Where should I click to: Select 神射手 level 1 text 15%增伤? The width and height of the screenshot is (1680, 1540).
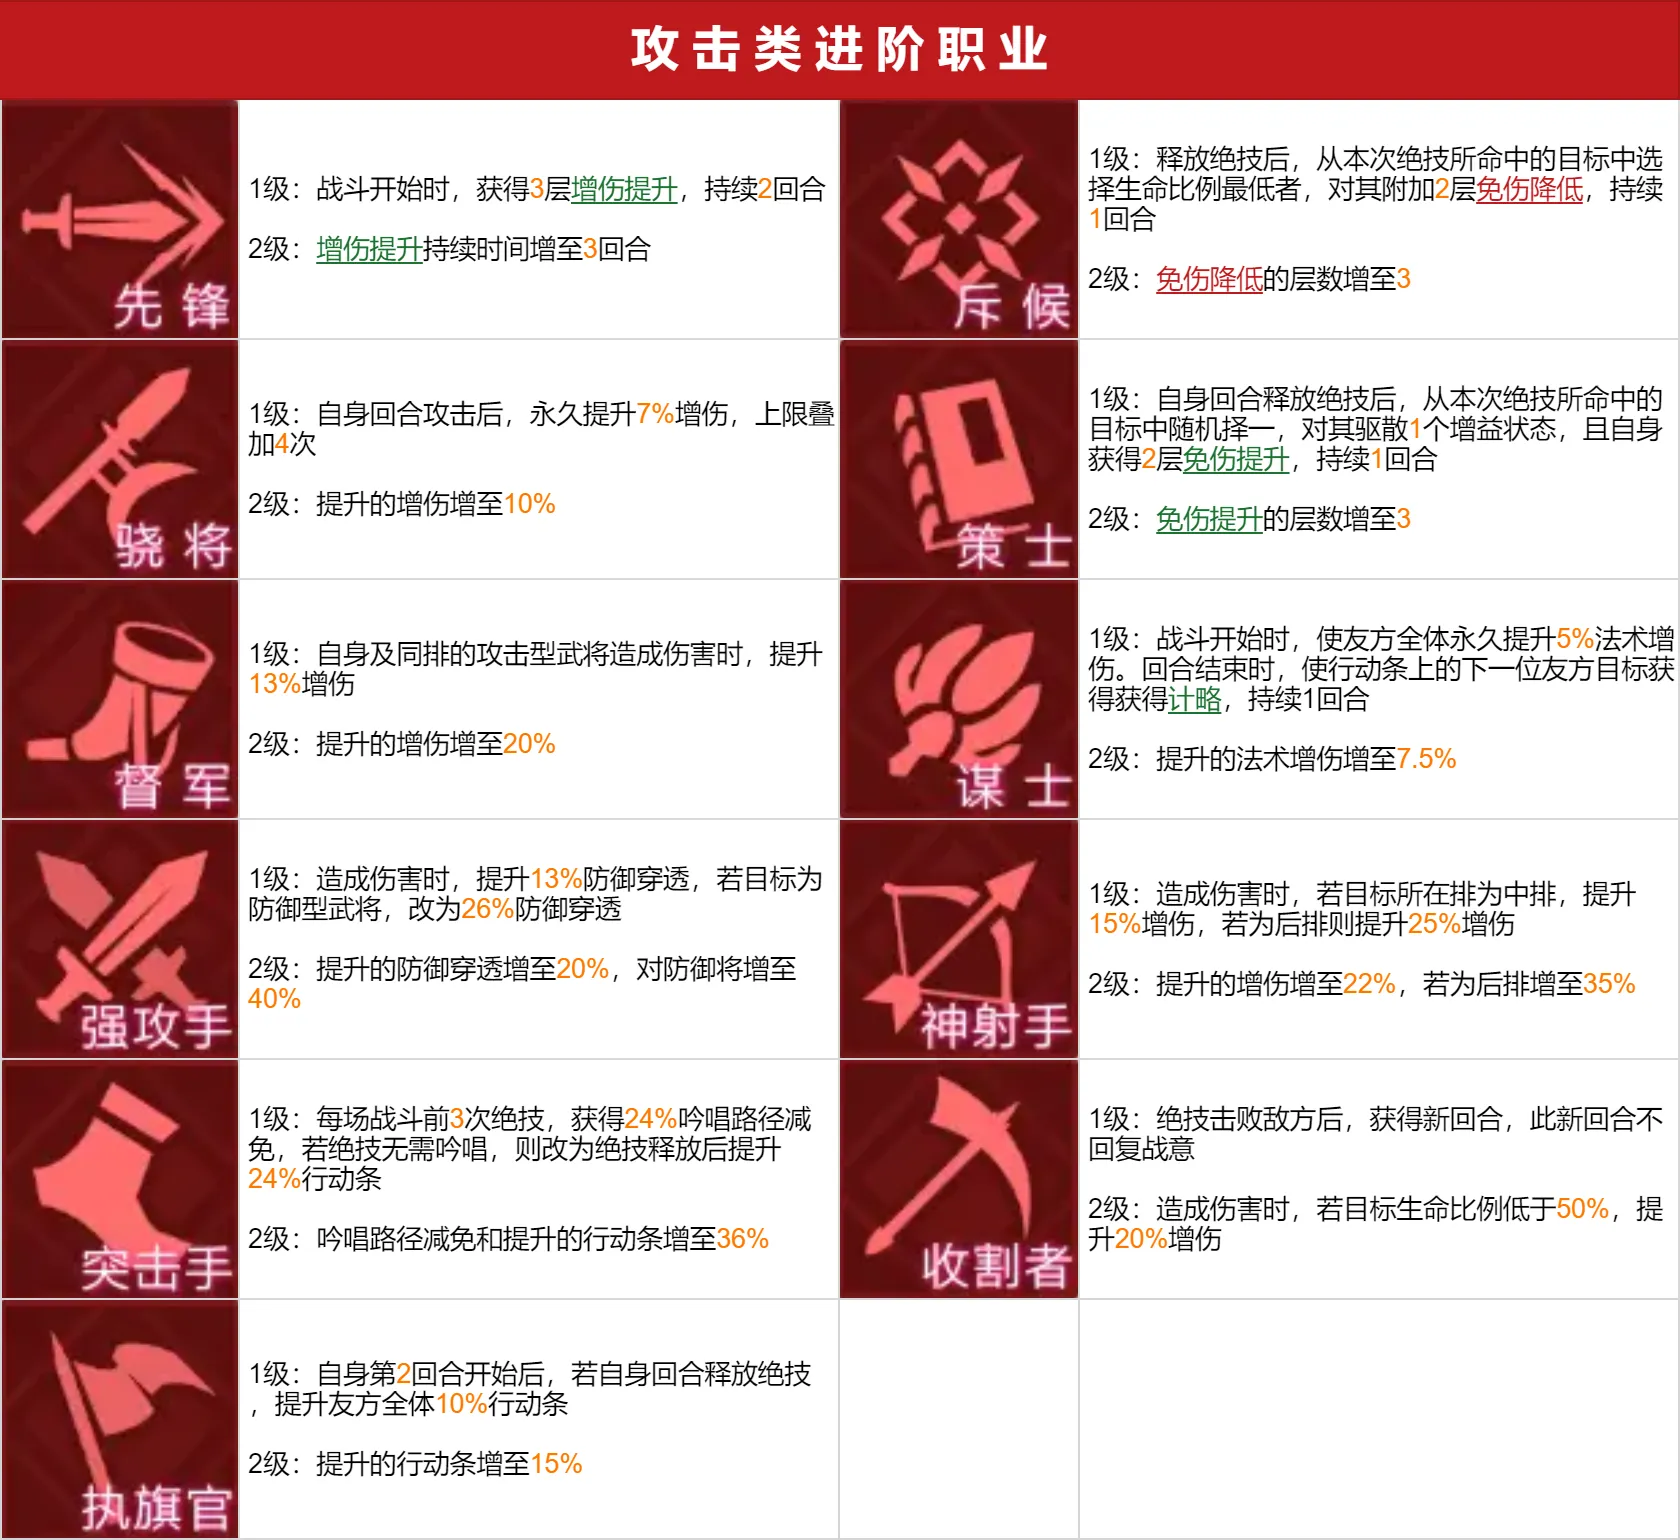[x=1141, y=924]
